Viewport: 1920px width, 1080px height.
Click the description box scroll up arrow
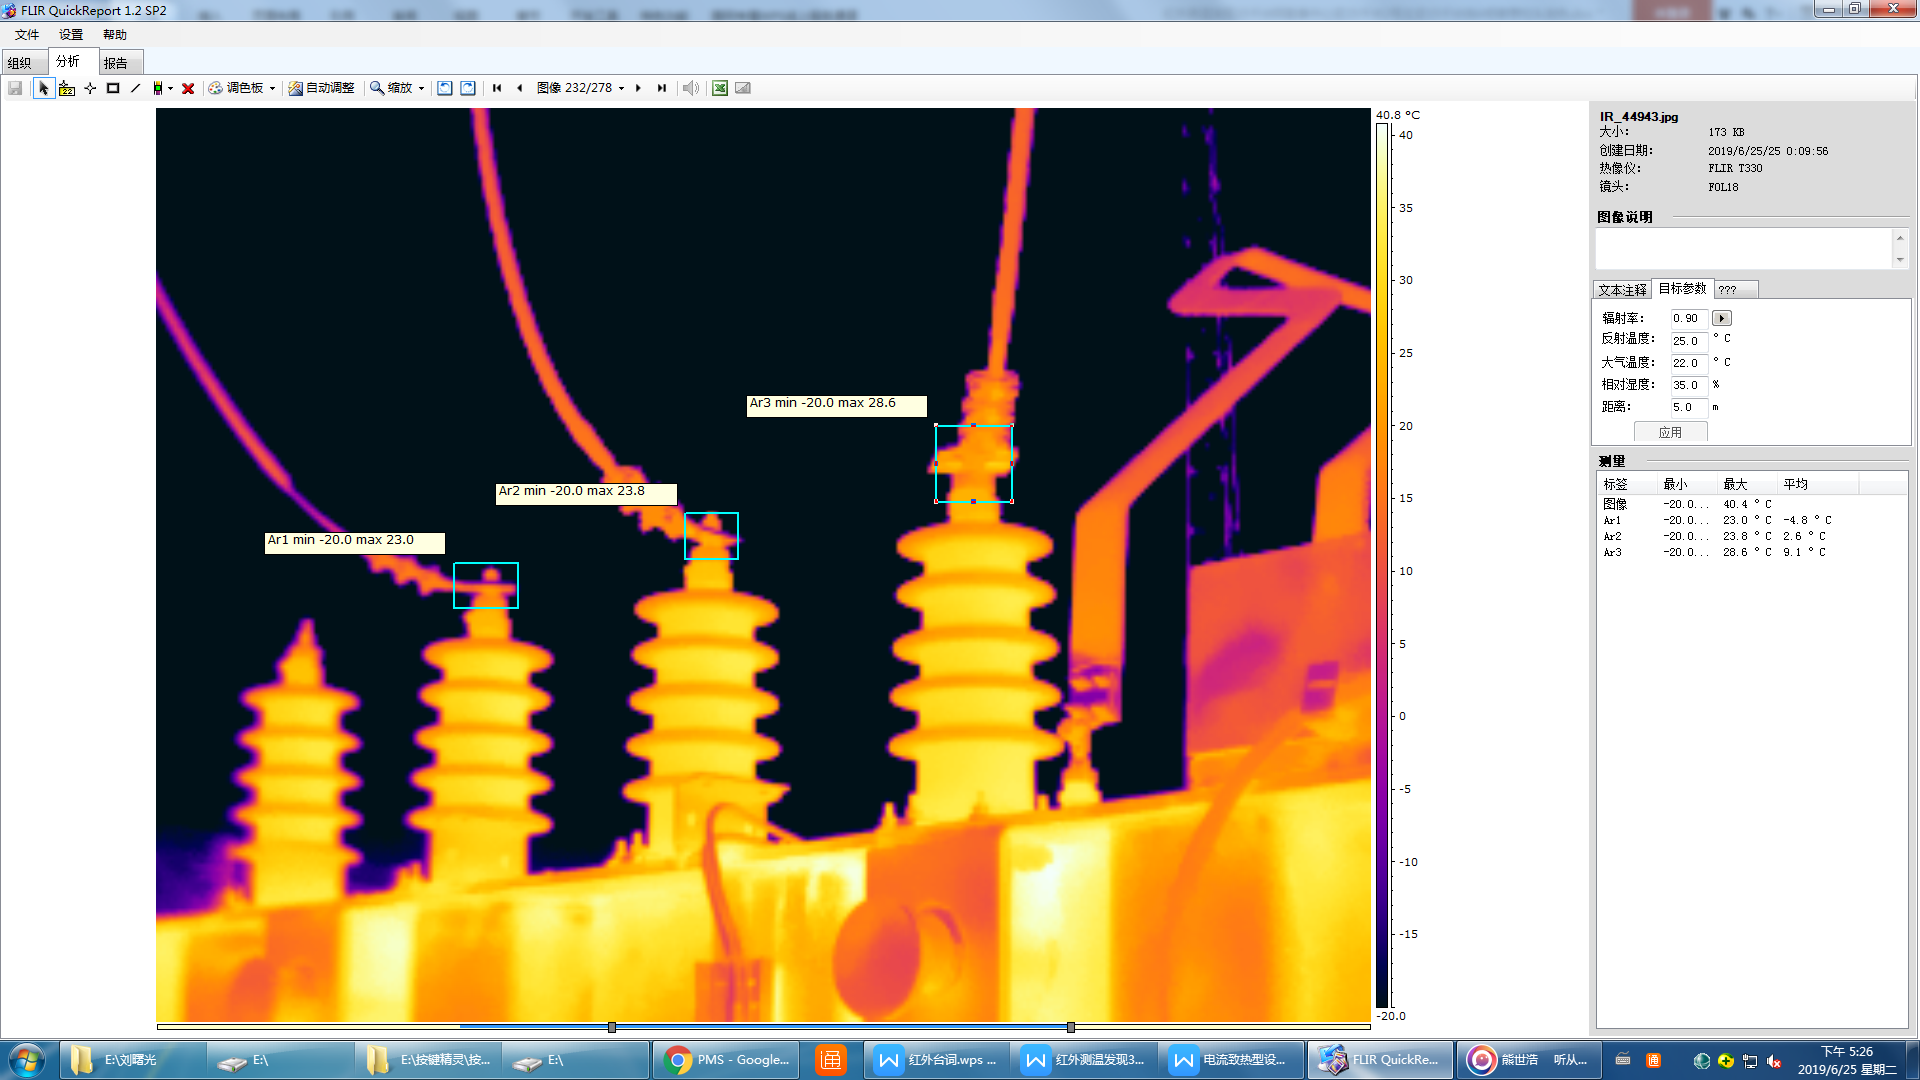(1900, 237)
